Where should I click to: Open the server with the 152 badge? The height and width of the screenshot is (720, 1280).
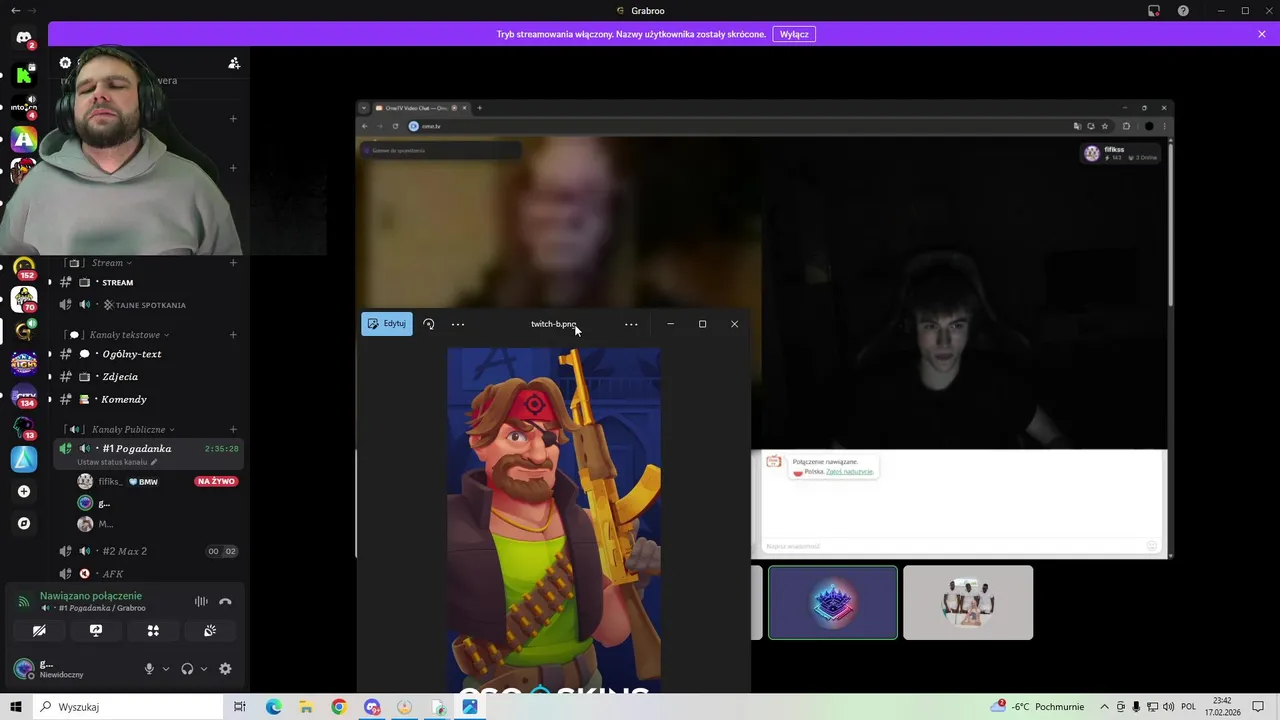(x=24, y=268)
